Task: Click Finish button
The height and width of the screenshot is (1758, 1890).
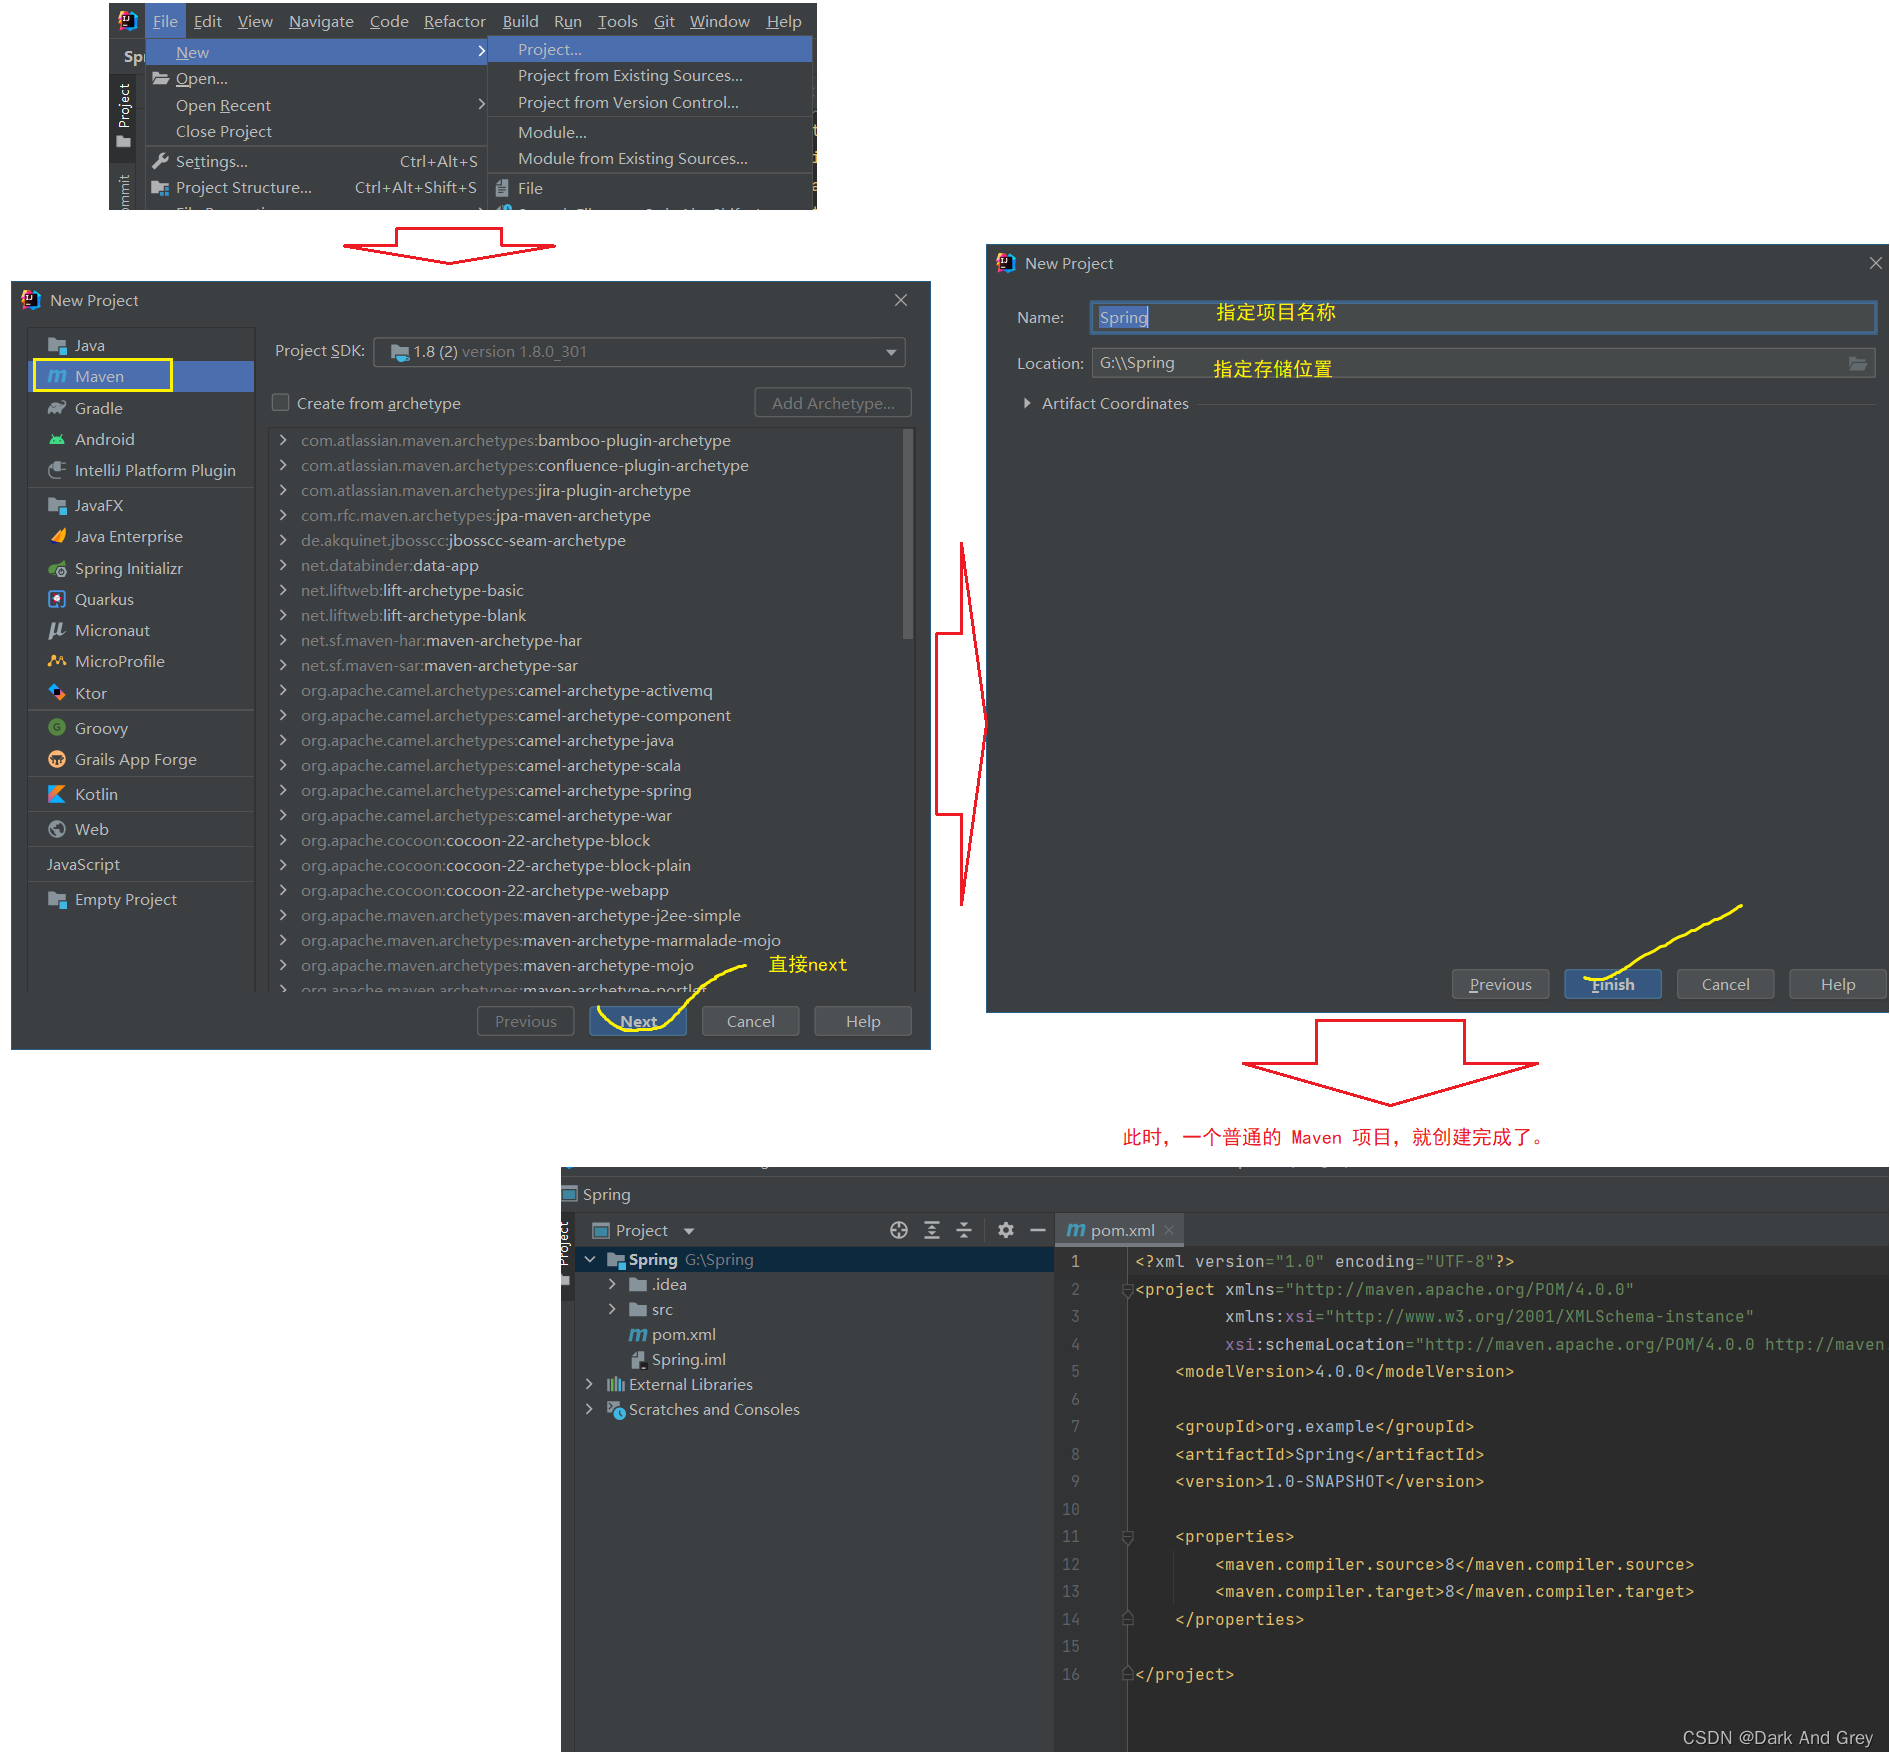Action: (x=1613, y=984)
